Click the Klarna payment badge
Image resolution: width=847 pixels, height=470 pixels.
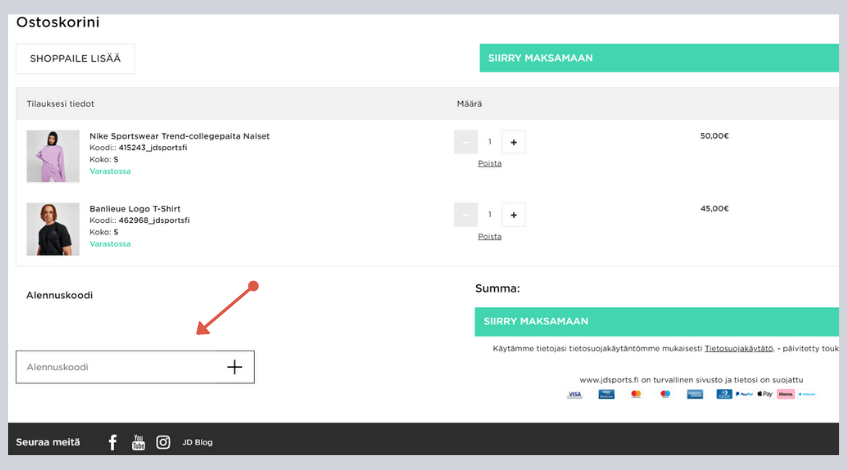(785, 394)
